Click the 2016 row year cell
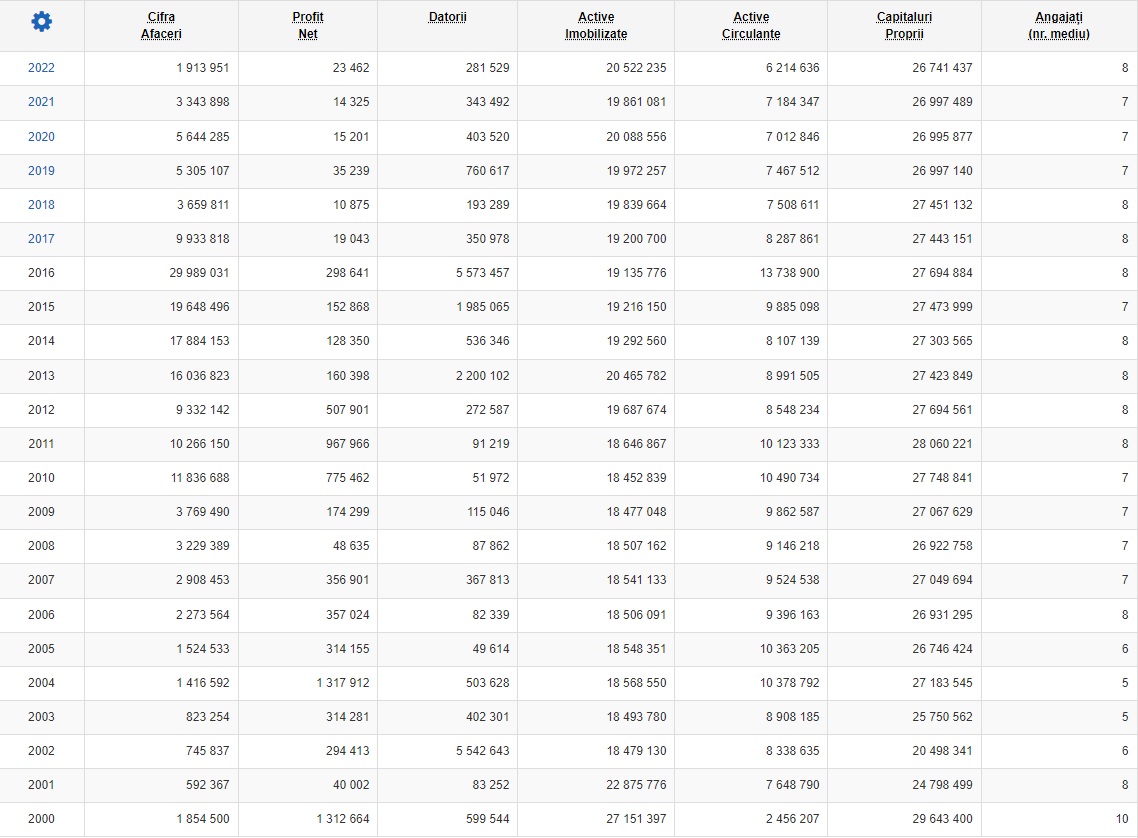Image resolution: width=1138 pixels, height=838 pixels. pos(41,273)
